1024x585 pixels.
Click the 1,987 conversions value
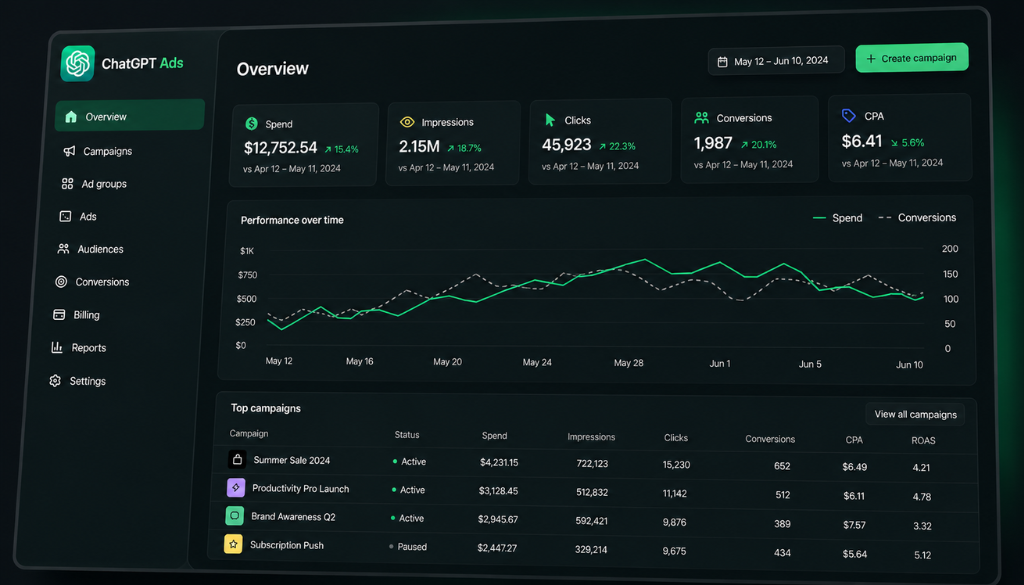click(x=713, y=142)
